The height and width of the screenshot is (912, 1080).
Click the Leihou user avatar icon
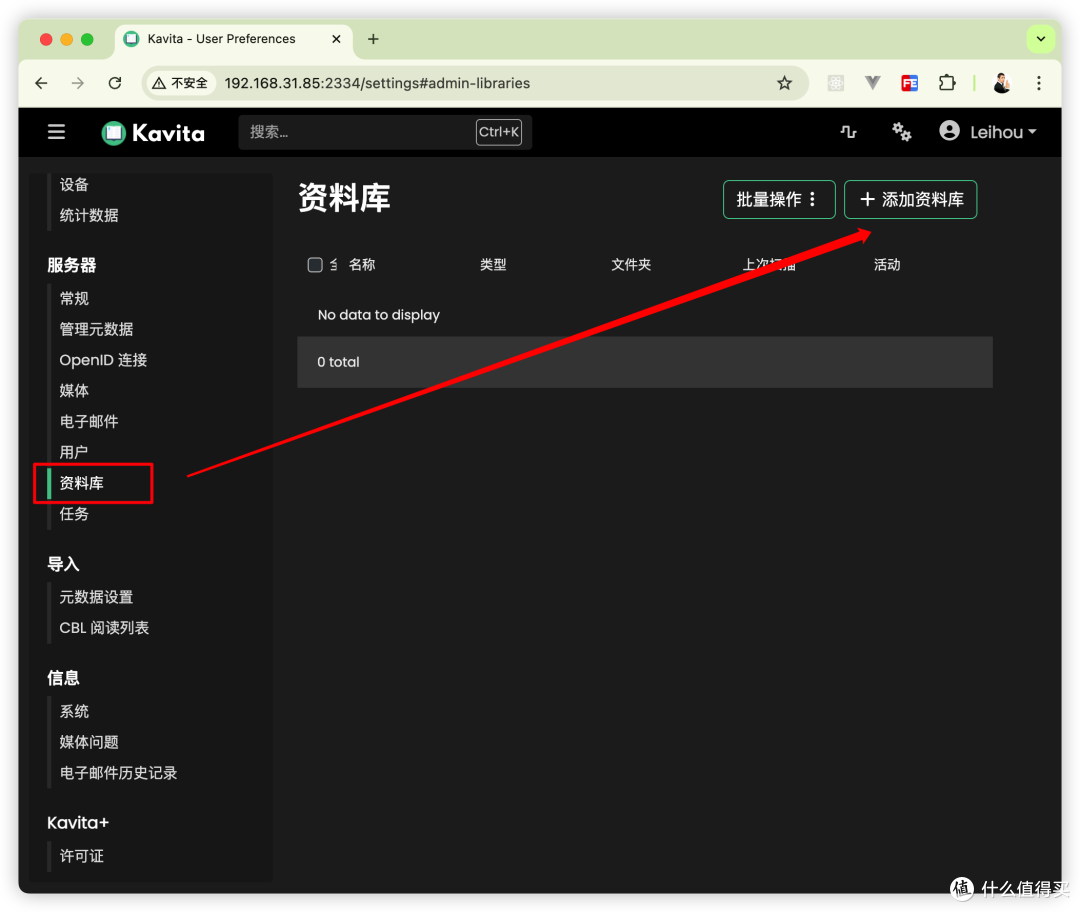(x=949, y=131)
